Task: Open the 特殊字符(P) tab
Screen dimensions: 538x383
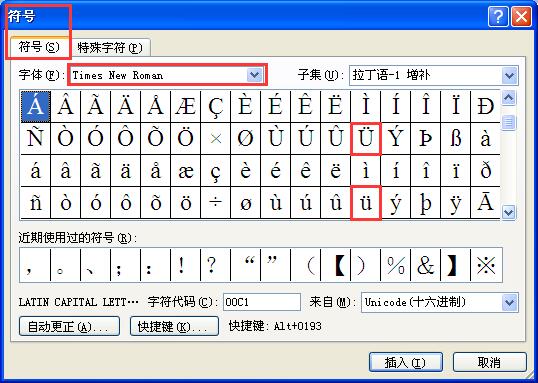Action: point(110,48)
